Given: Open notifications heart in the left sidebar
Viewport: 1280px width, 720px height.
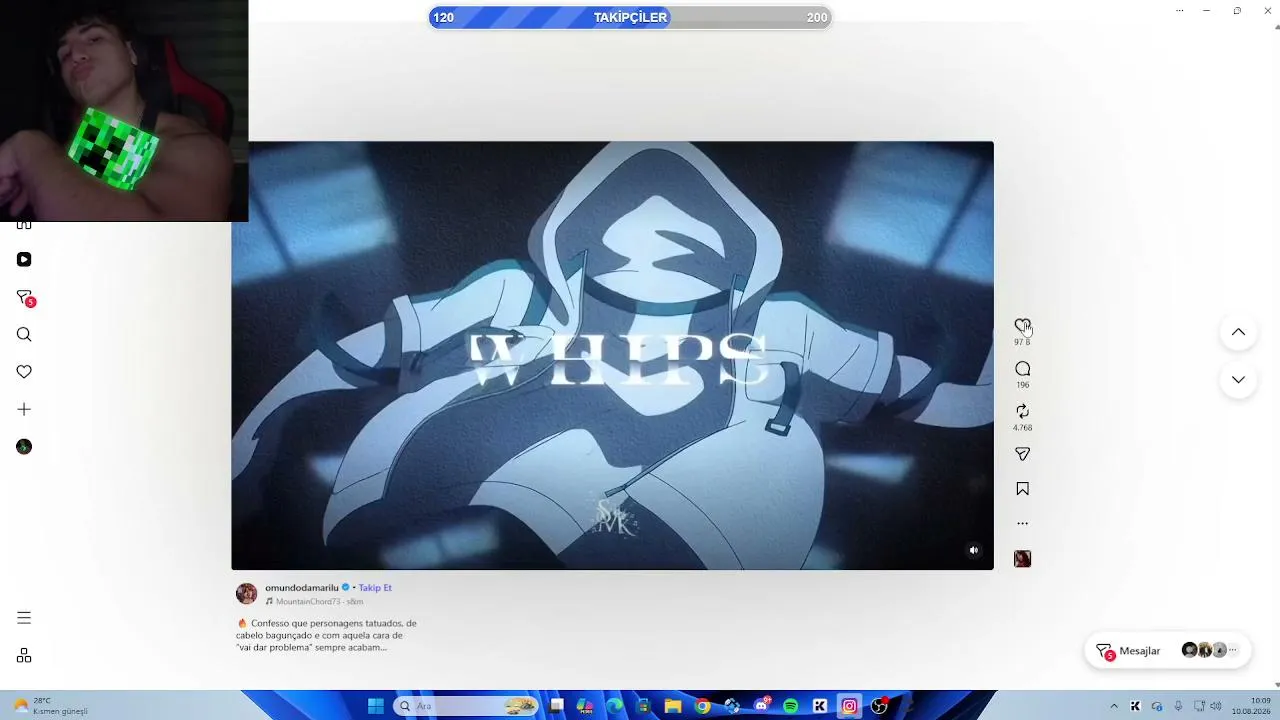Looking at the screenshot, I should pos(24,372).
